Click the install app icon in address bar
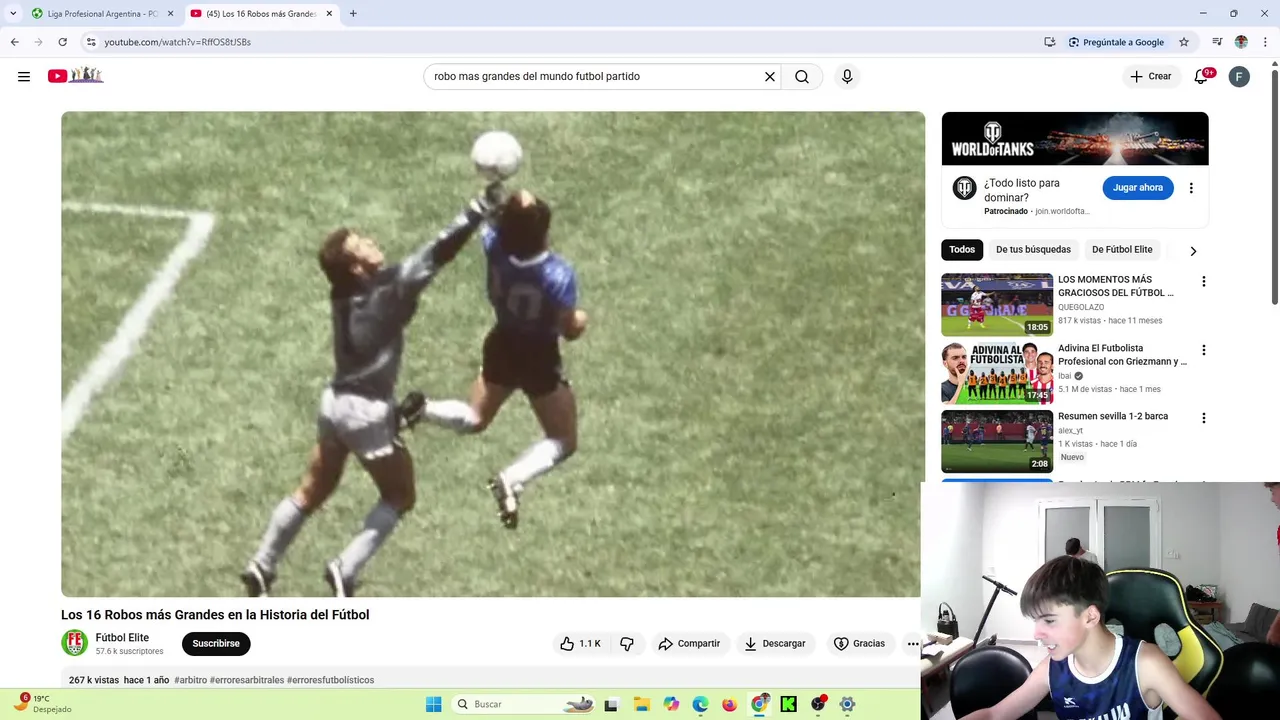The width and height of the screenshot is (1280, 720). tap(1050, 42)
